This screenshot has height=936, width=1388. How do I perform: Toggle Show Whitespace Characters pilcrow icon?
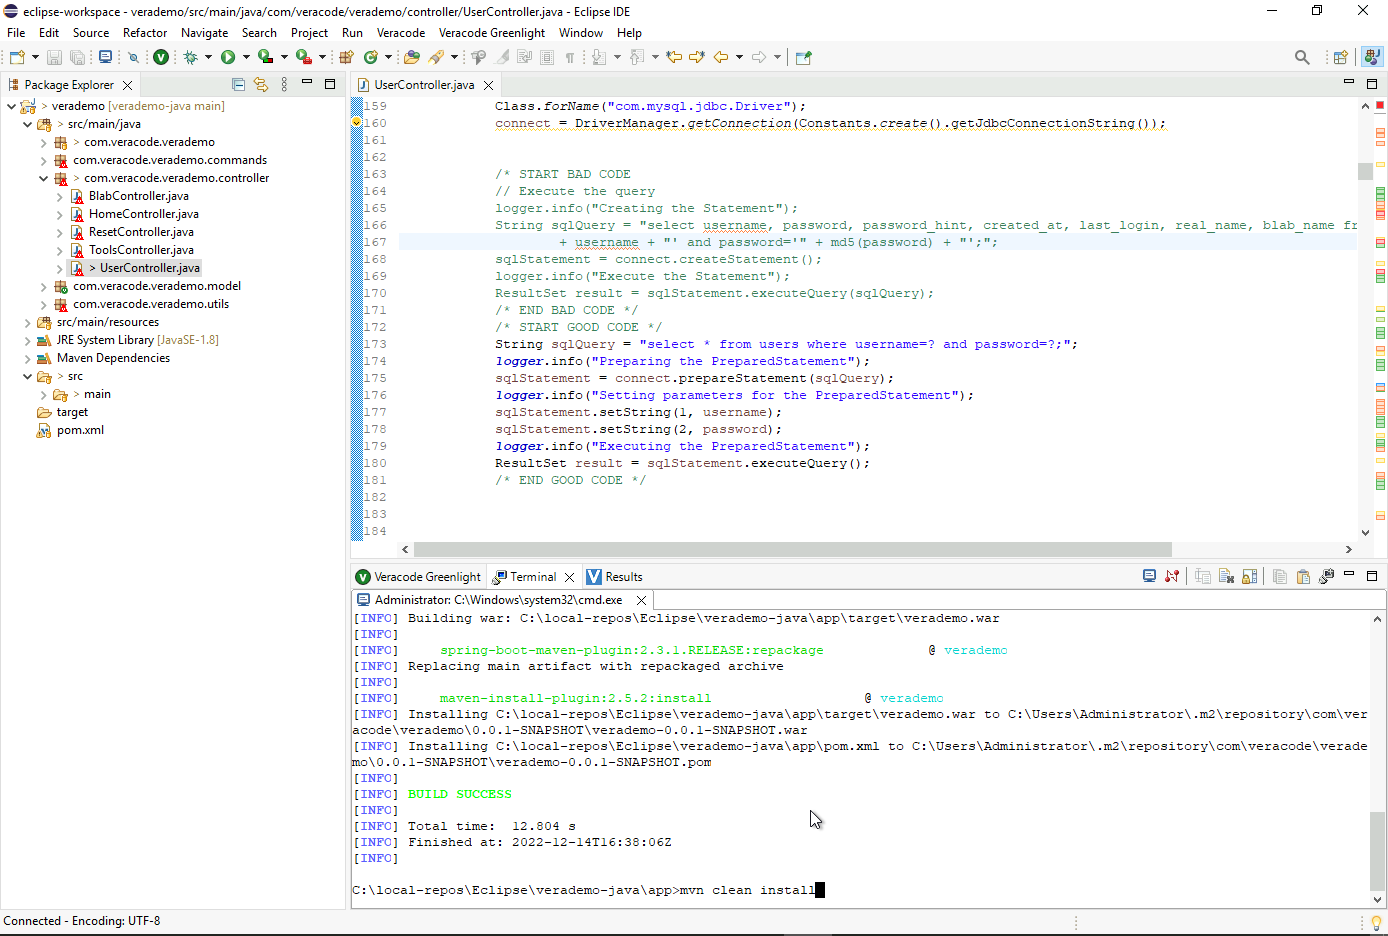click(569, 57)
